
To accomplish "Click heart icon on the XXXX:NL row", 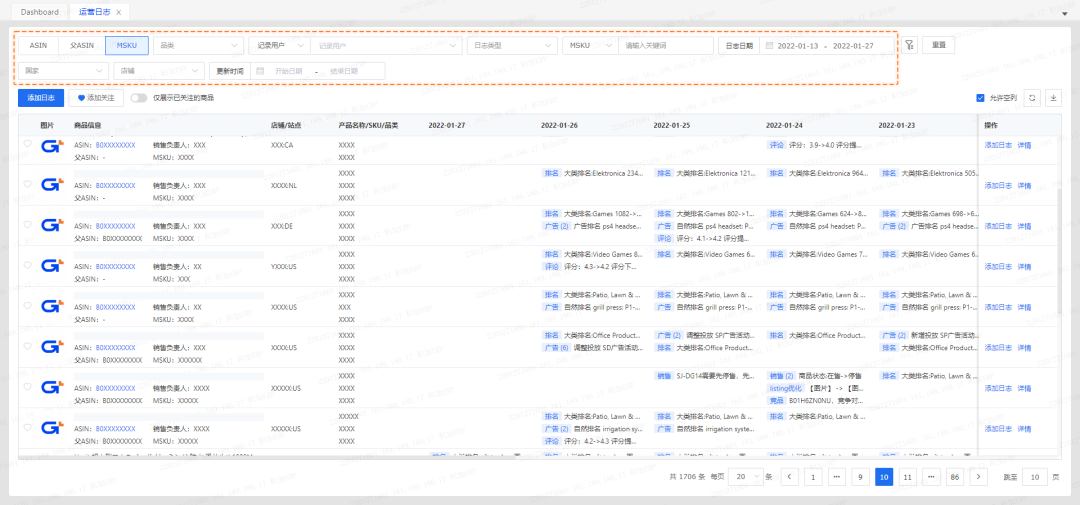I will point(28,185).
